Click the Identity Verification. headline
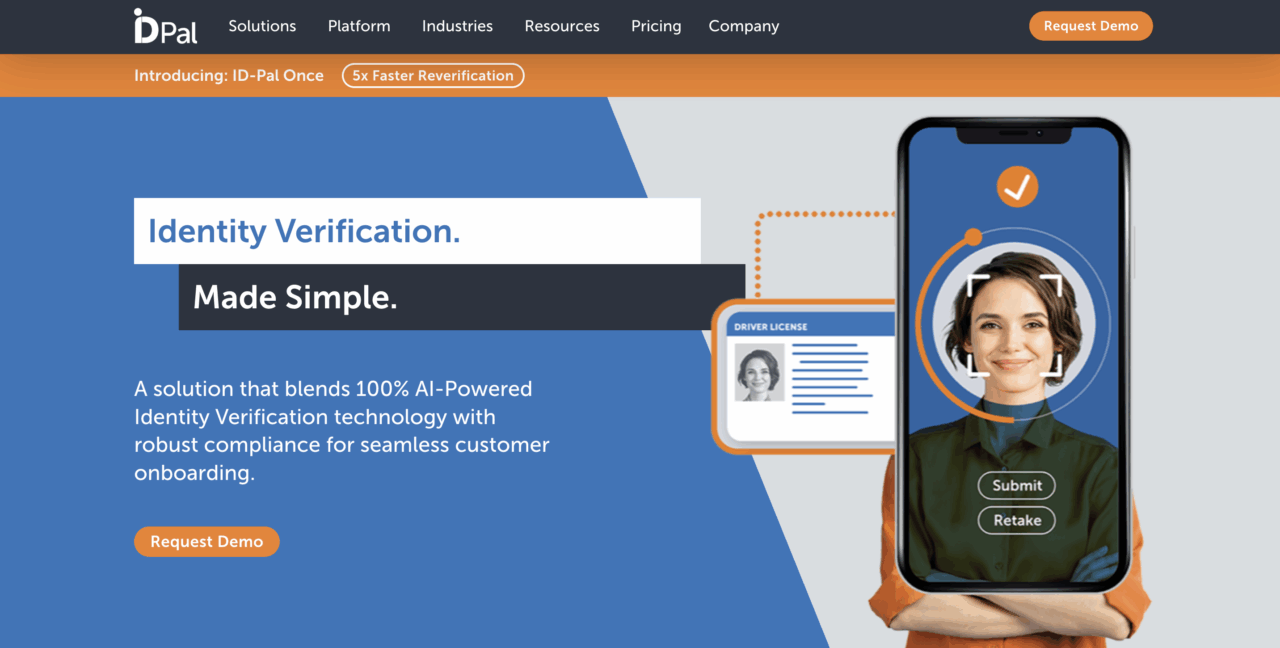Screen dimensions: 1280x648 pyautogui.click(x=304, y=231)
